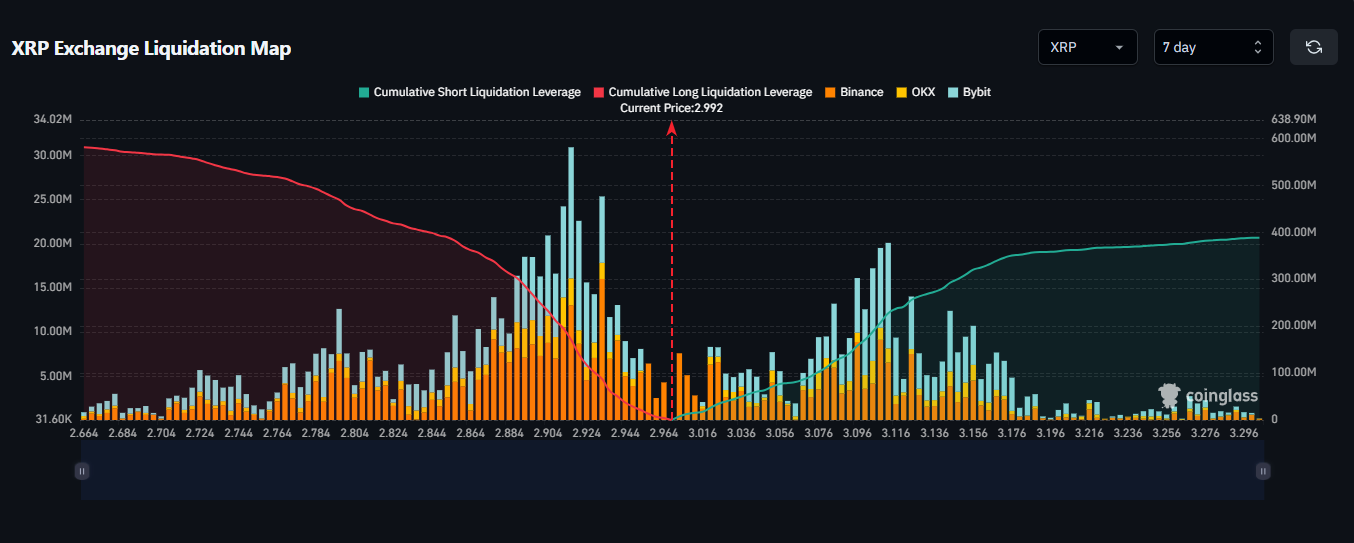
Task: Click the 7 day selector arrows
Action: click(1258, 47)
